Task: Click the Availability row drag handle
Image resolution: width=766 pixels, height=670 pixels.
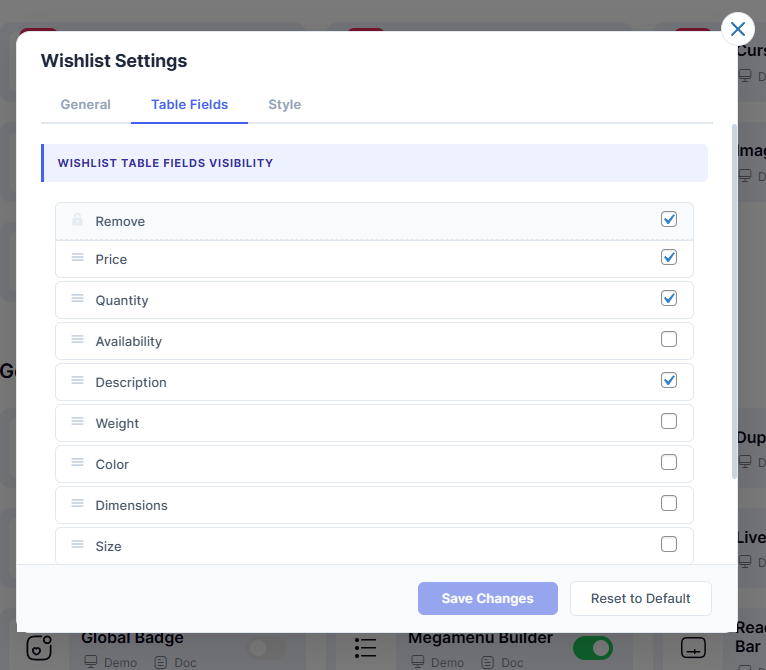Action: pos(77,340)
